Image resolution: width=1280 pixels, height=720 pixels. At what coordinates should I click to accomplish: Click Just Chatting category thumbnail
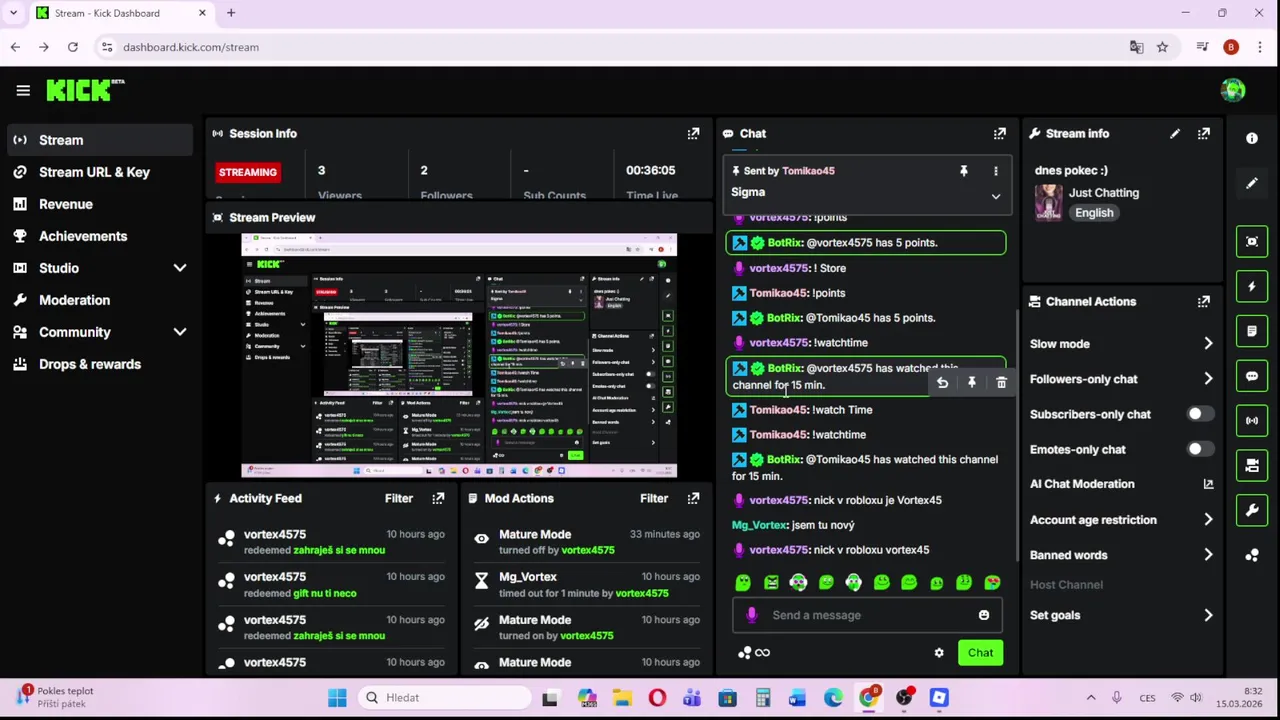[x=1048, y=202]
